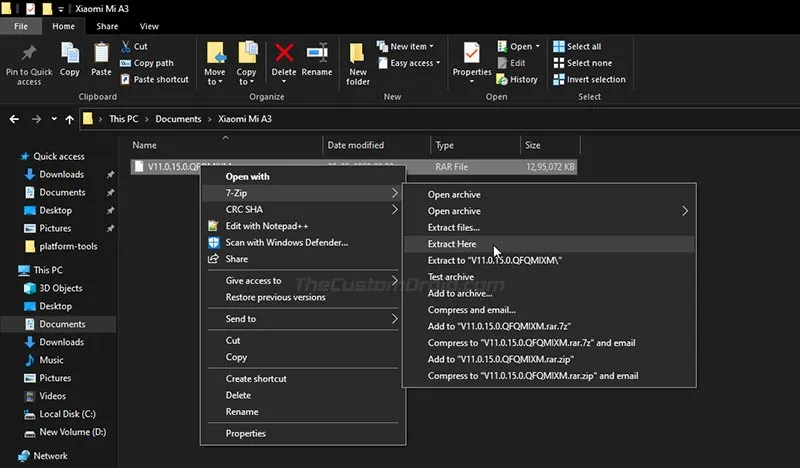The height and width of the screenshot is (468, 800).
Task: Click the red Delete icon
Action: (284, 54)
